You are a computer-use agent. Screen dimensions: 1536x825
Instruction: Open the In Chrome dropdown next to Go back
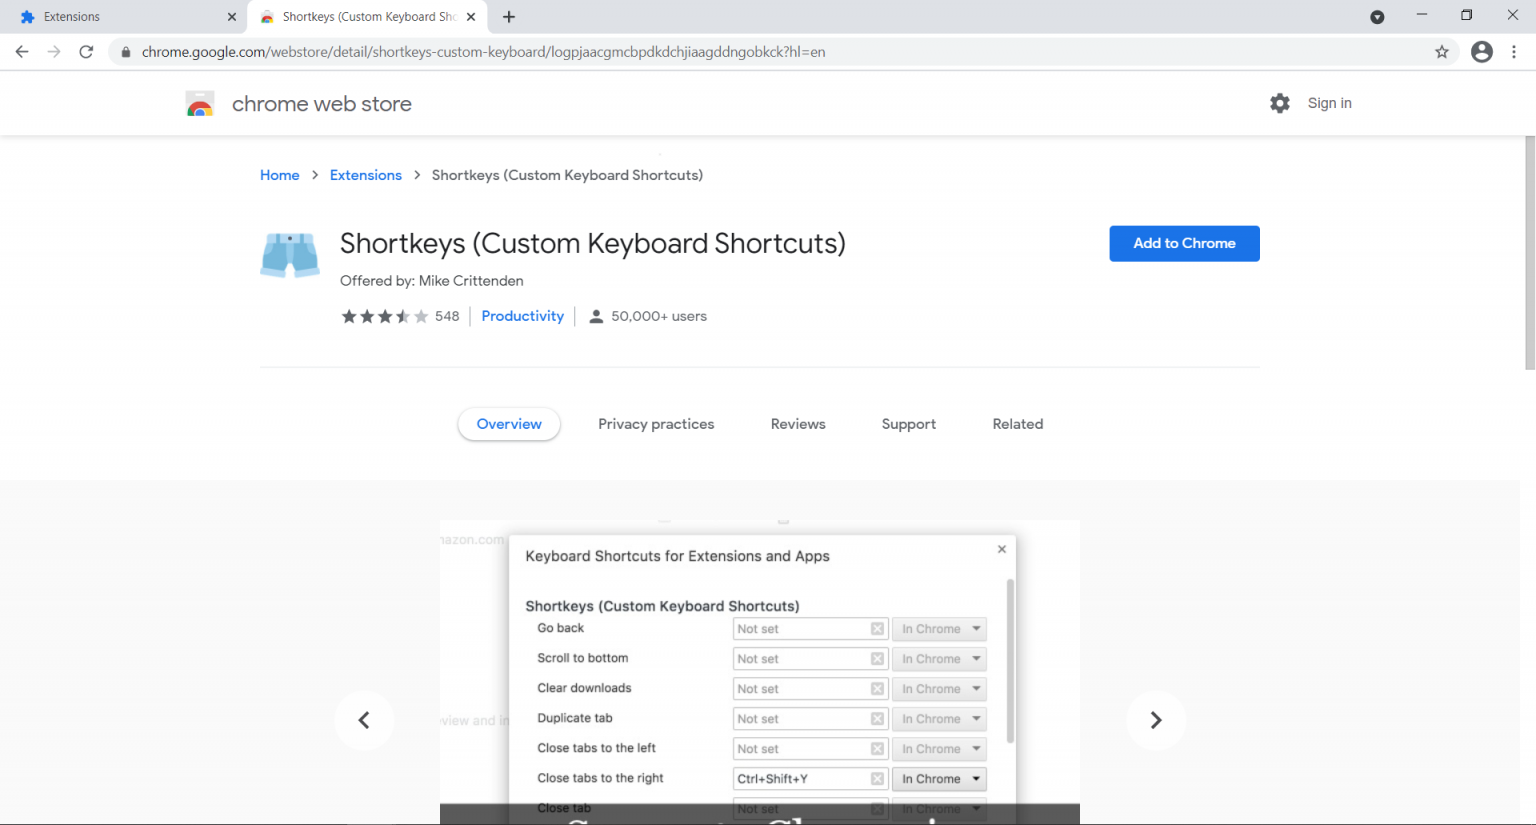938,628
